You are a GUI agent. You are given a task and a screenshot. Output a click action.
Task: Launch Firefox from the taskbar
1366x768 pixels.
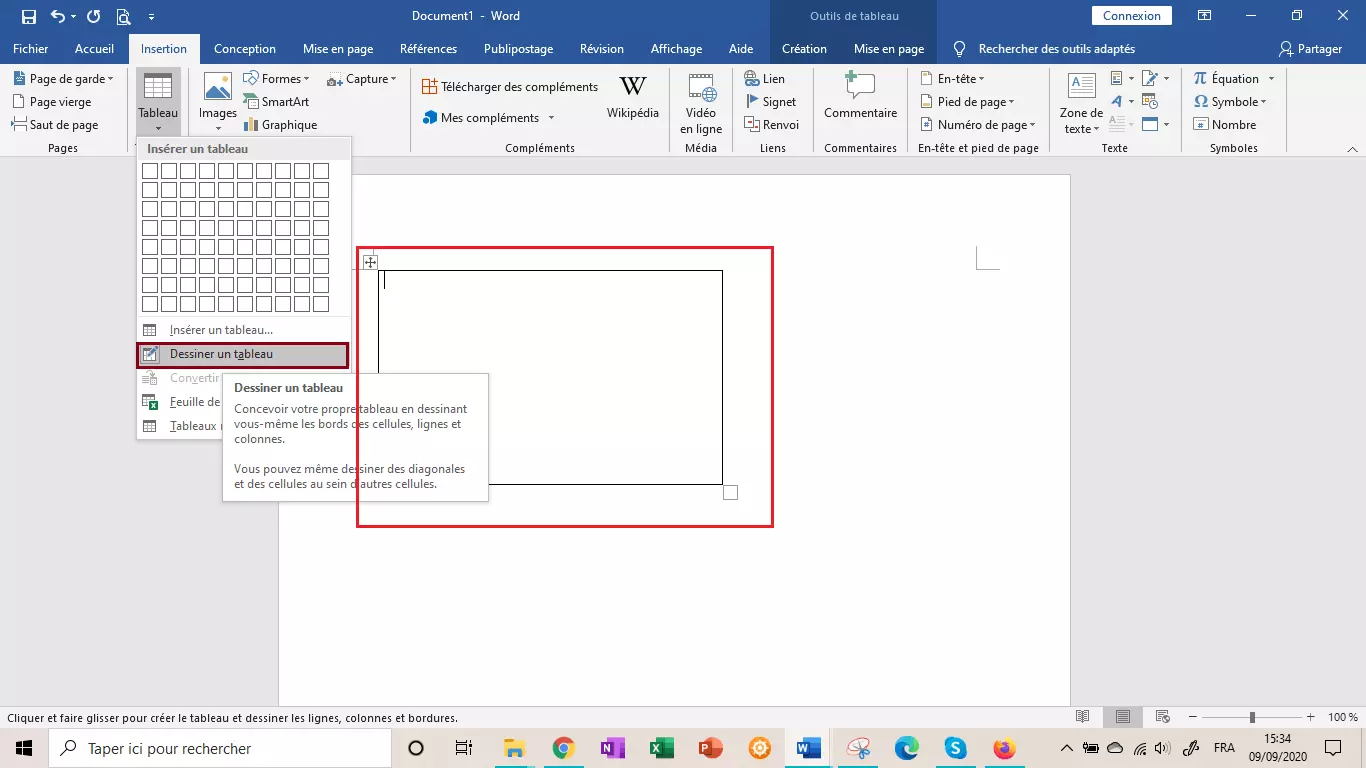click(1004, 748)
